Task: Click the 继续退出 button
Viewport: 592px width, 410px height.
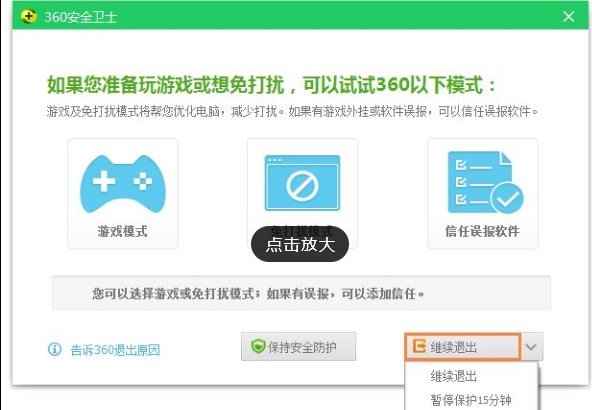Action: [463, 346]
